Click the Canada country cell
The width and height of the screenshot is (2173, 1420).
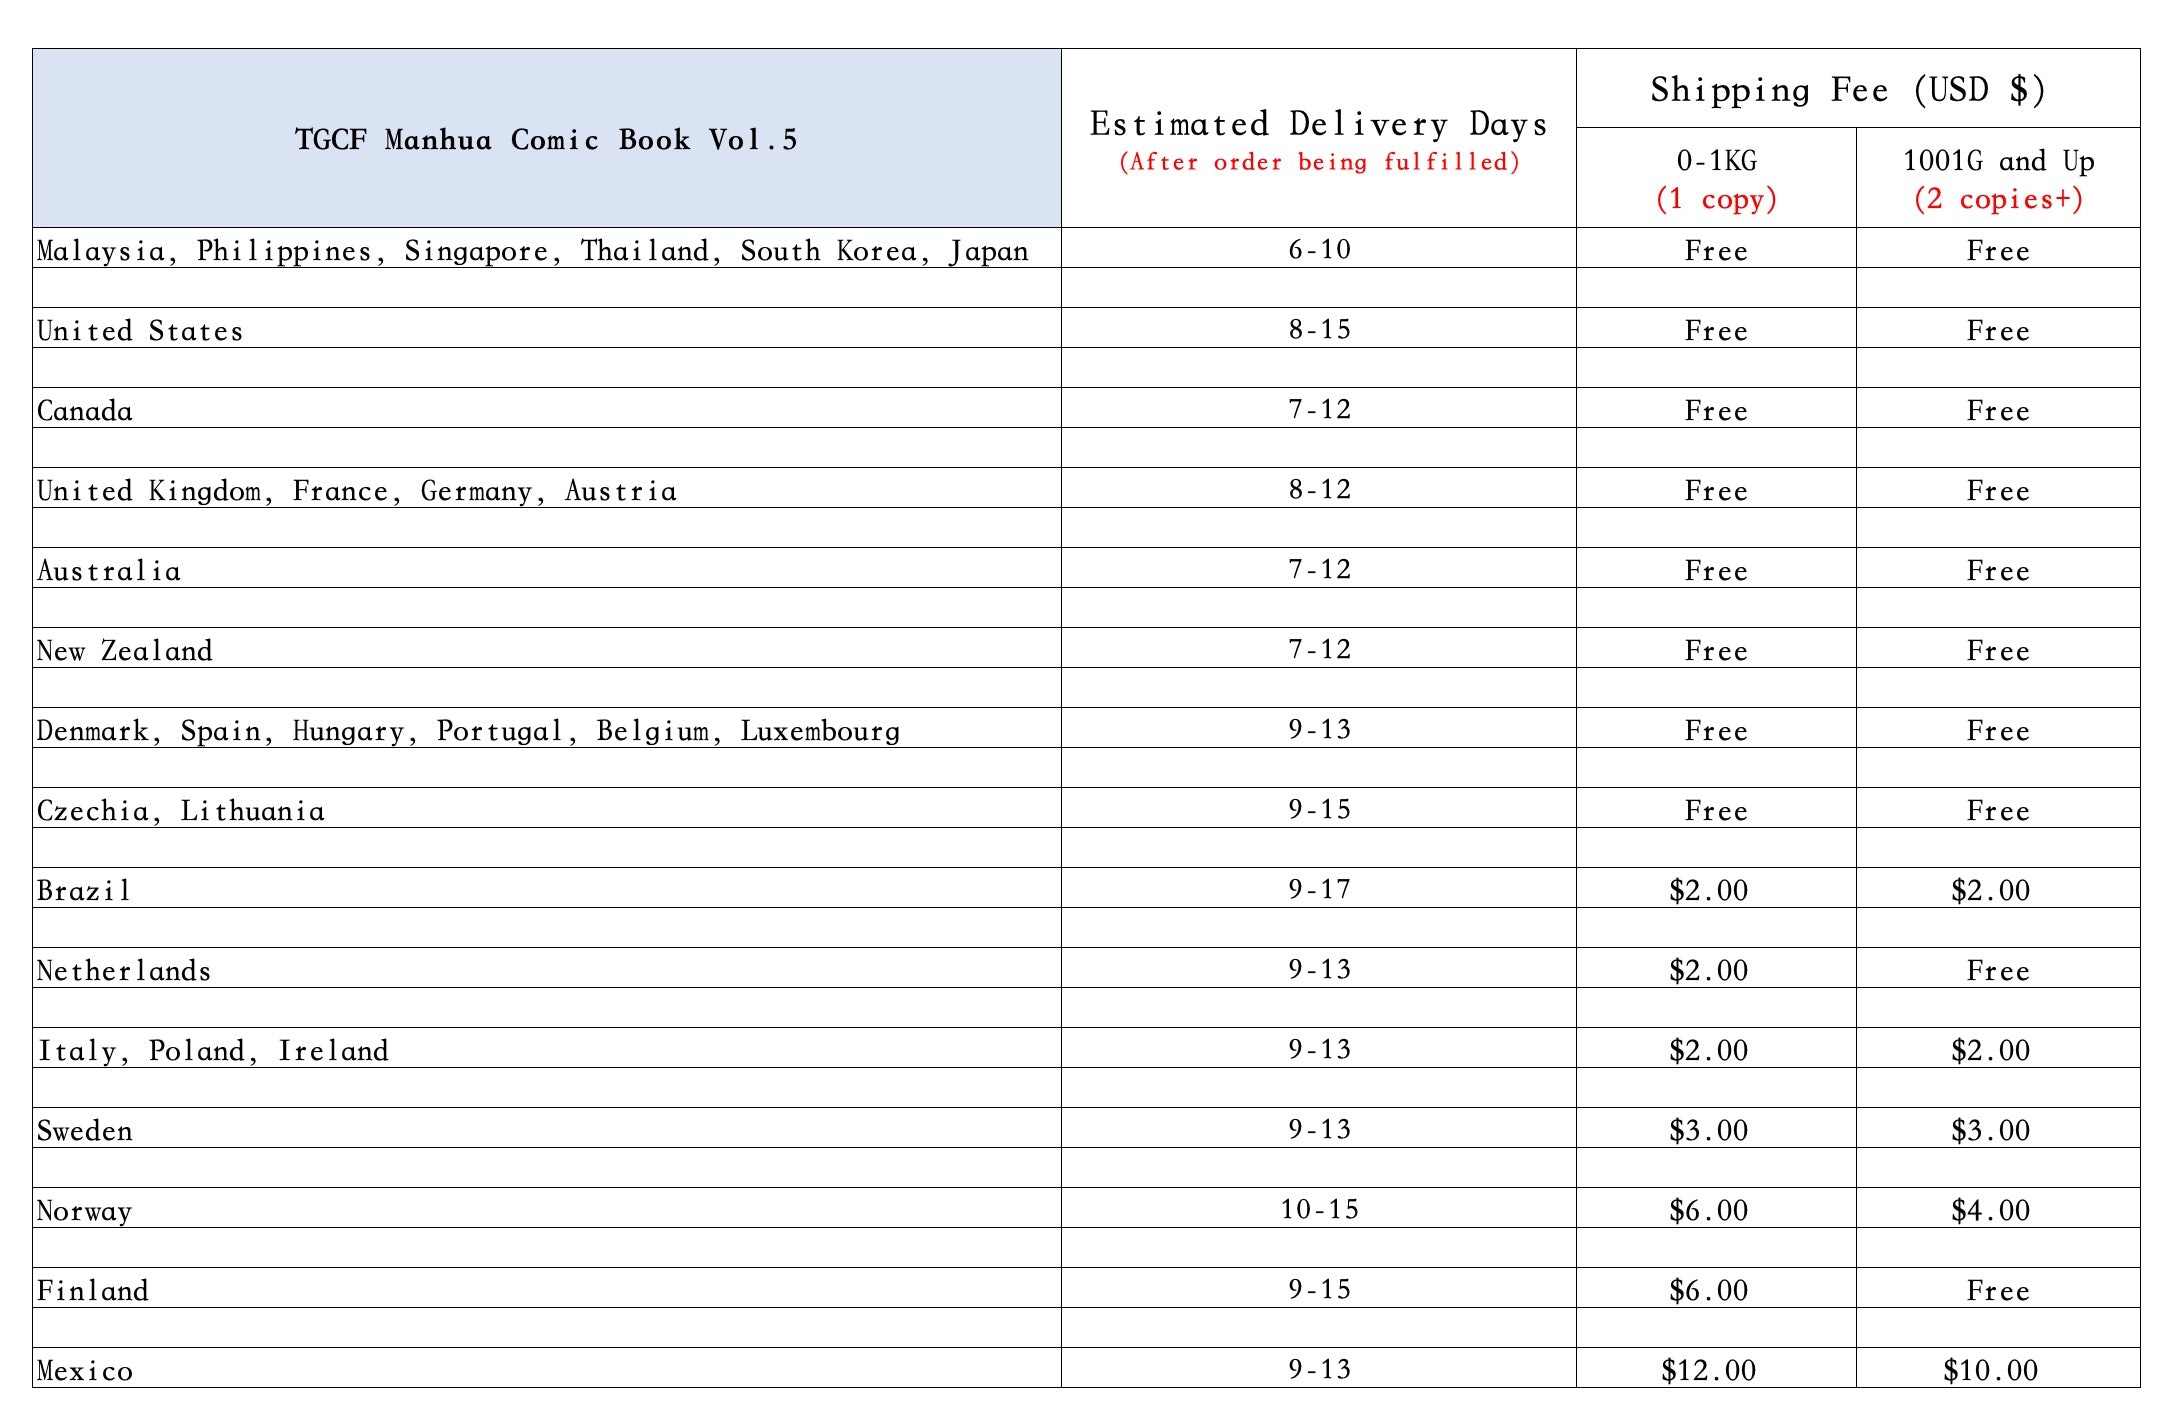point(85,410)
